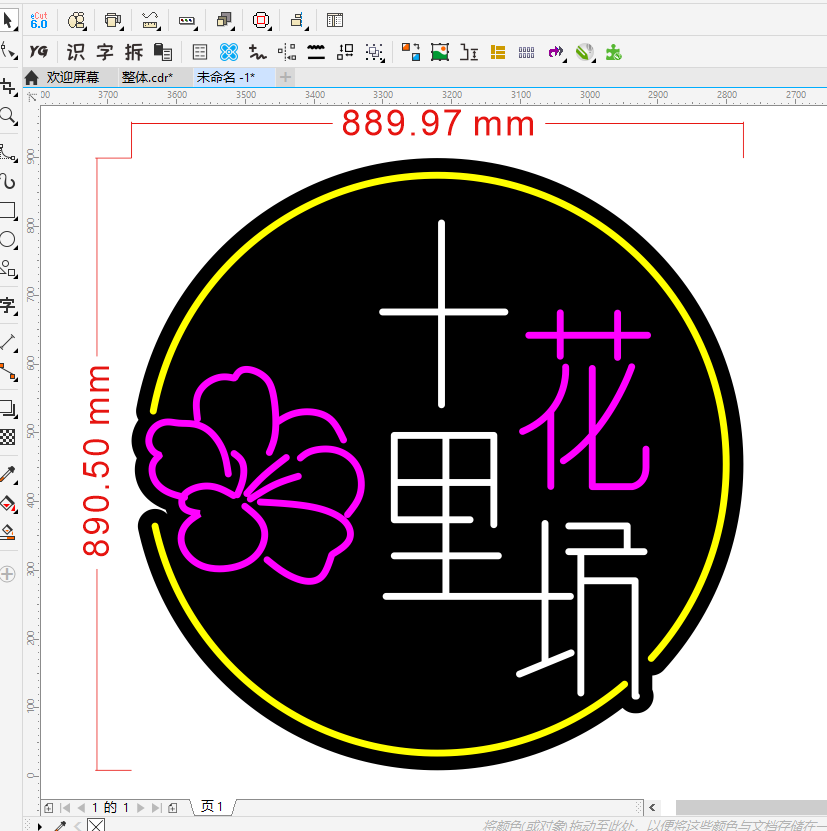Add page before current with left plus icon

pyautogui.click(x=49, y=808)
